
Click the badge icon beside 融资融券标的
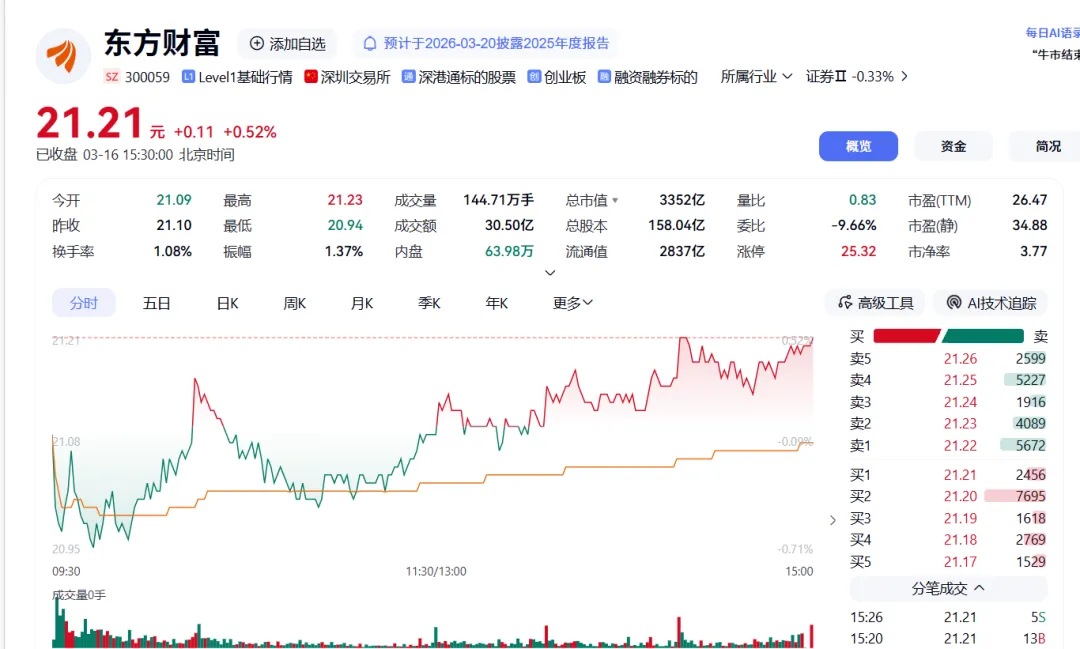[605, 77]
